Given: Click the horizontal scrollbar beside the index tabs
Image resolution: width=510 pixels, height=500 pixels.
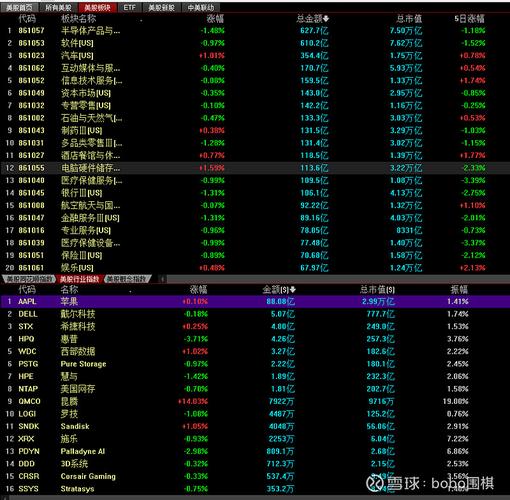Looking at the screenshot, I should click(x=338, y=279).
